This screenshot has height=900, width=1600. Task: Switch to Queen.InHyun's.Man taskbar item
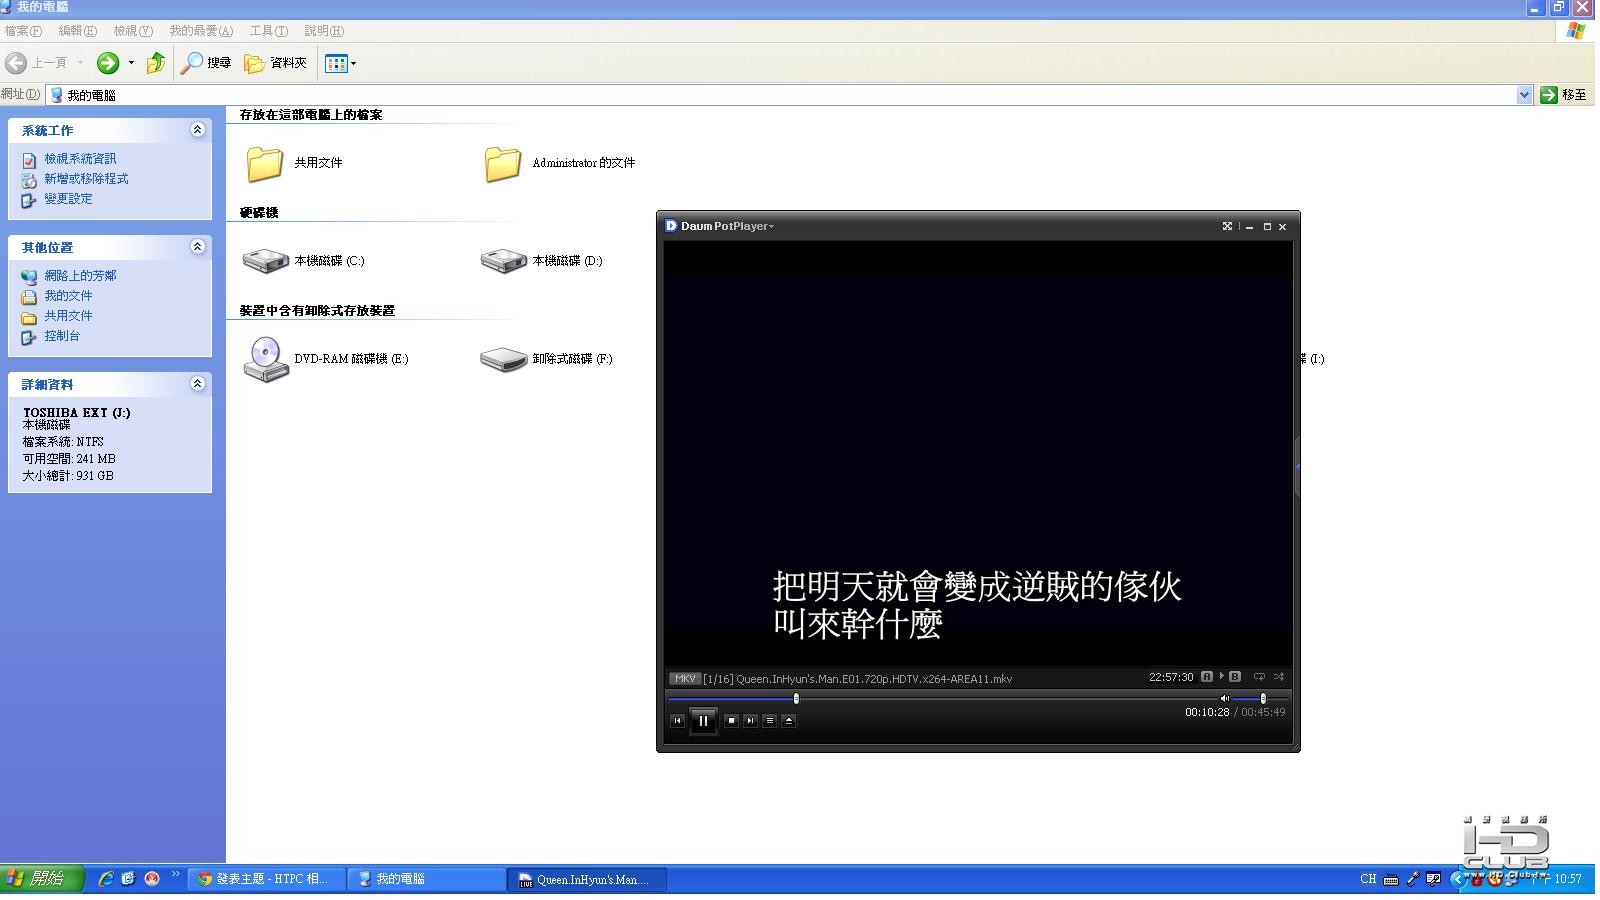coord(586,879)
